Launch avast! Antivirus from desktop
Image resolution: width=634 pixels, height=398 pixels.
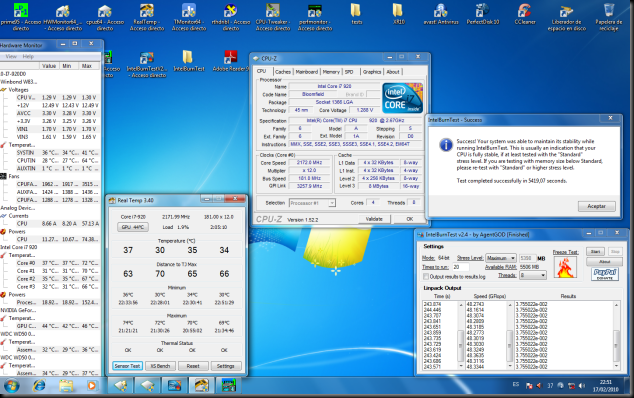click(x=441, y=14)
